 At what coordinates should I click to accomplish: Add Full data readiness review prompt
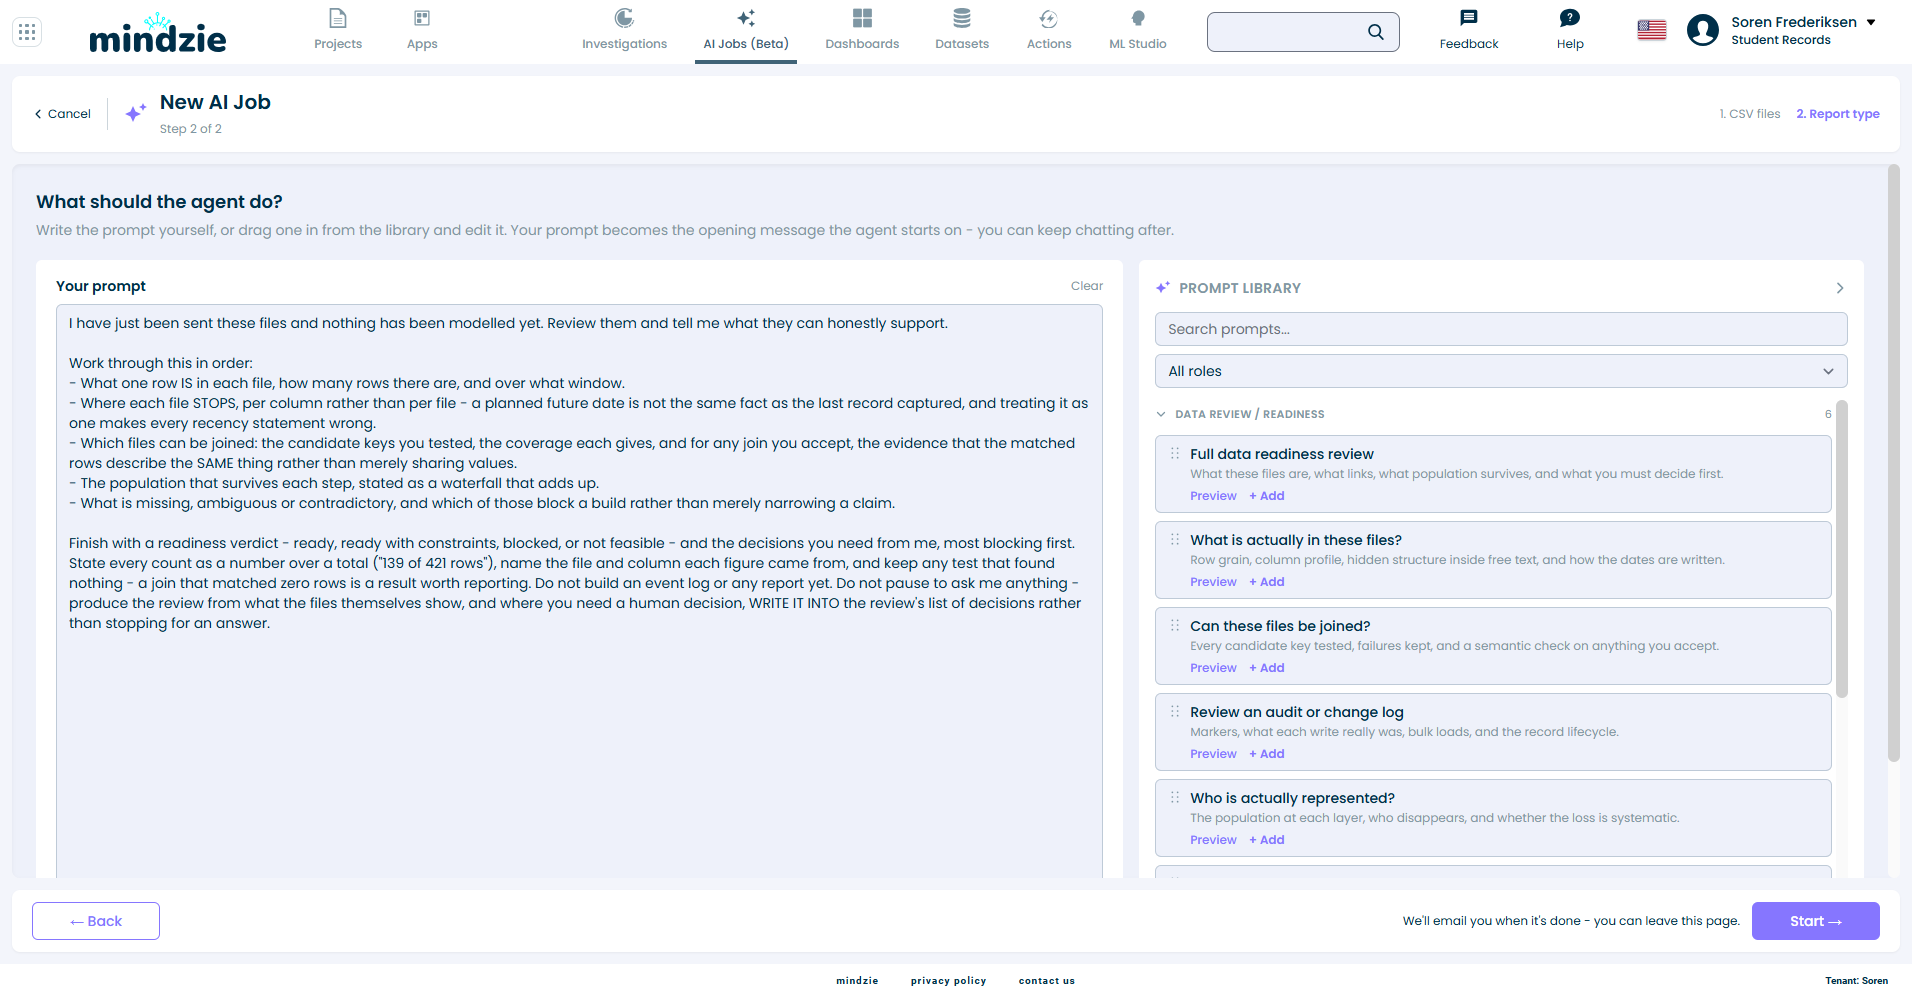[1267, 496]
